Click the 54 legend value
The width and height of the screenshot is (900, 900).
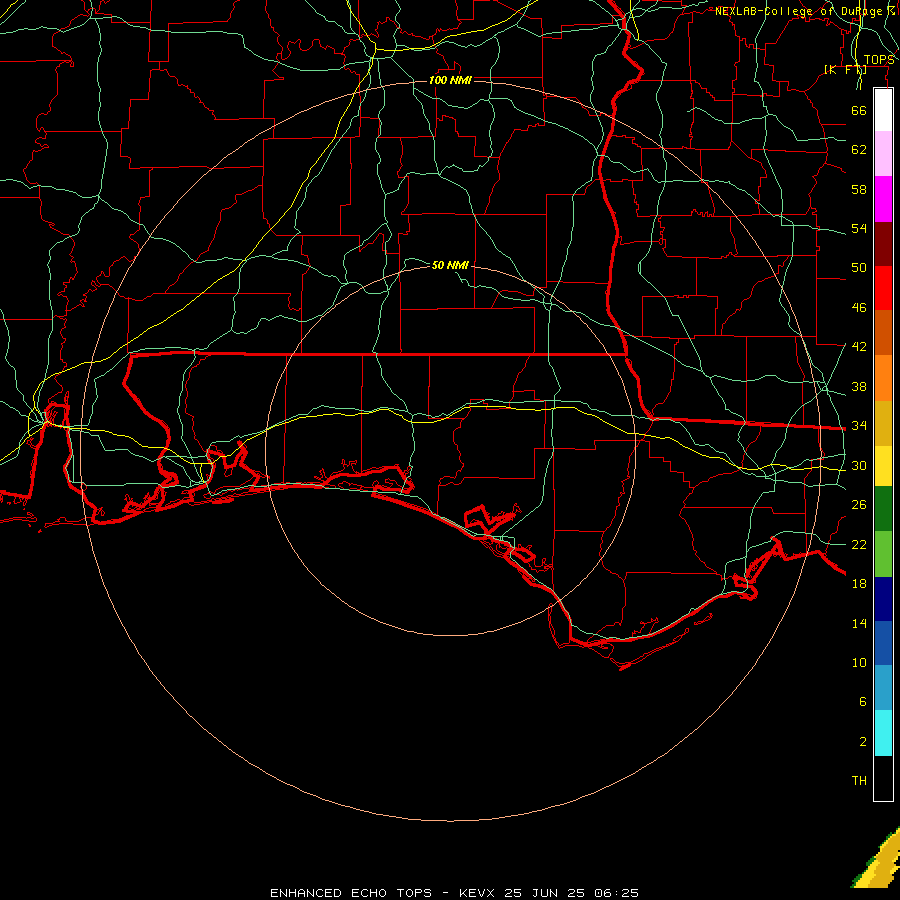[x=859, y=228]
